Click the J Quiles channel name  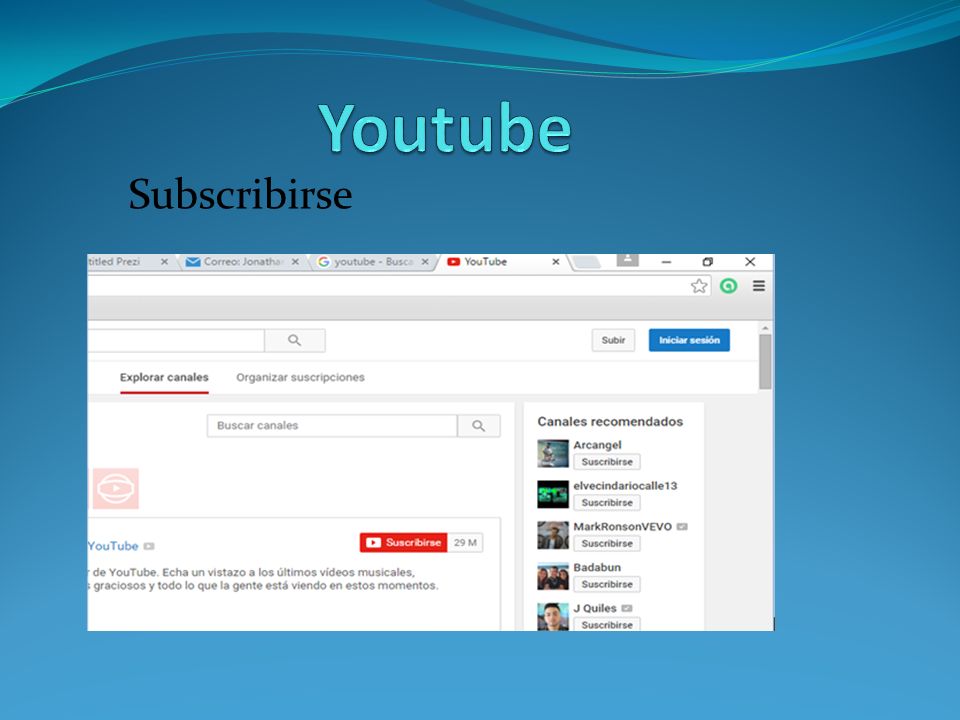click(x=594, y=609)
